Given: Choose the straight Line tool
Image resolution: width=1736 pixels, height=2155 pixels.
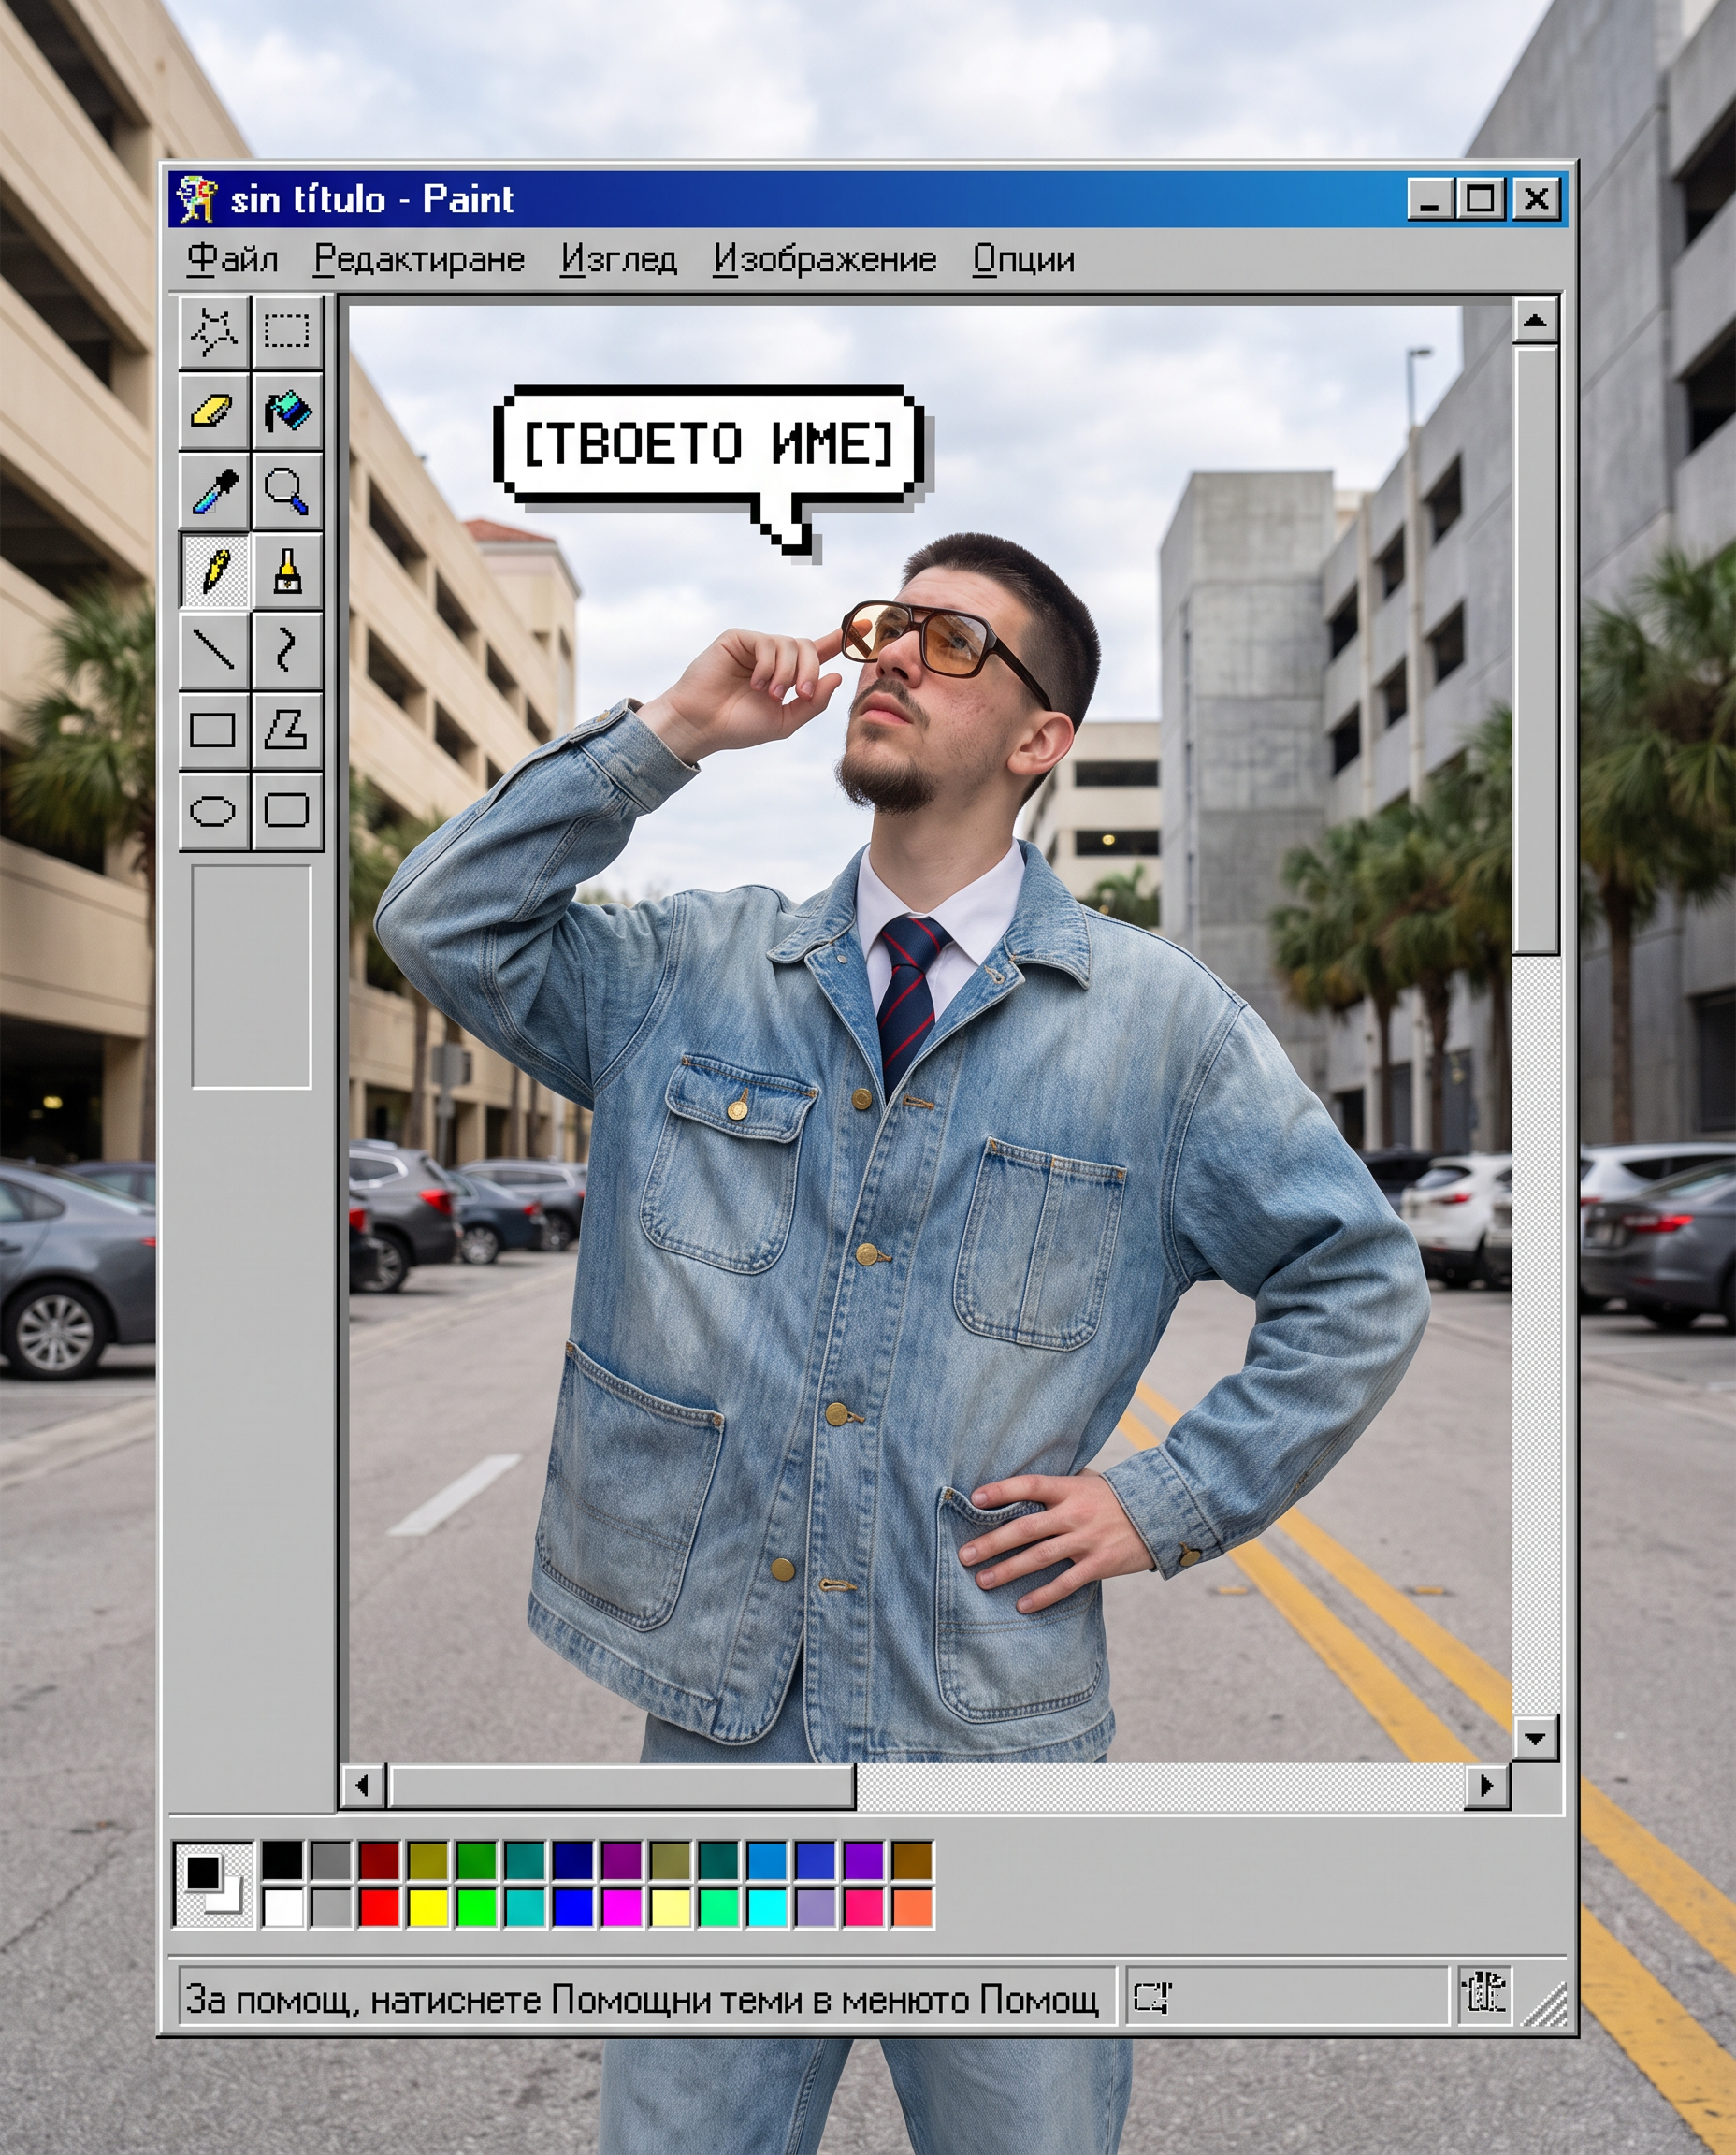Looking at the screenshot, I should (214, 650).
